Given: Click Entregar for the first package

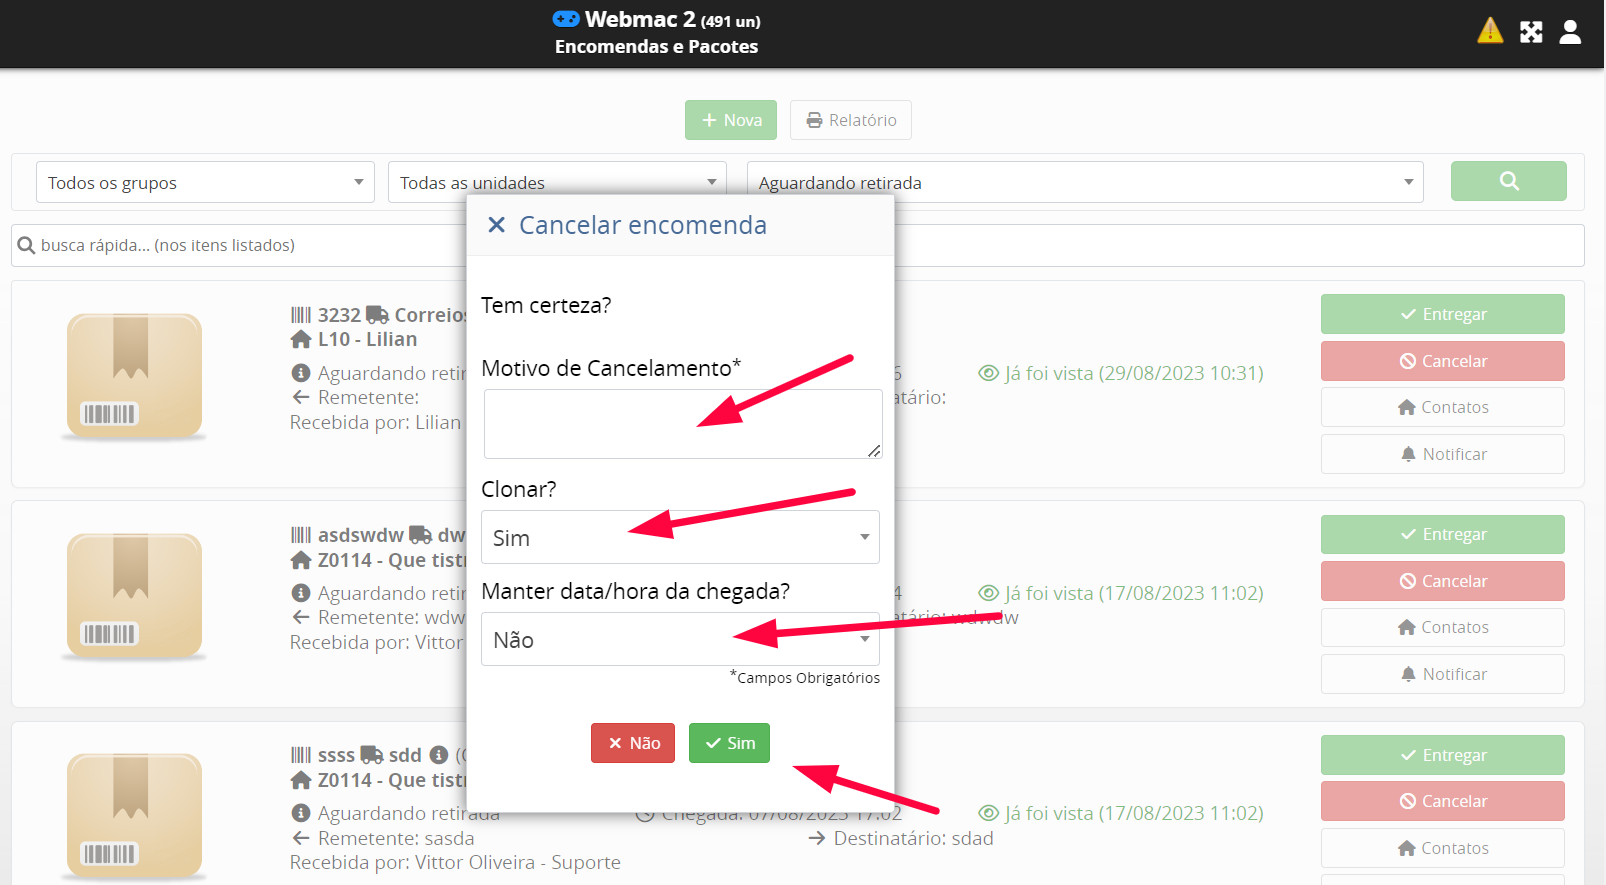Looking at the screenshot, I should pos(1442,314).
